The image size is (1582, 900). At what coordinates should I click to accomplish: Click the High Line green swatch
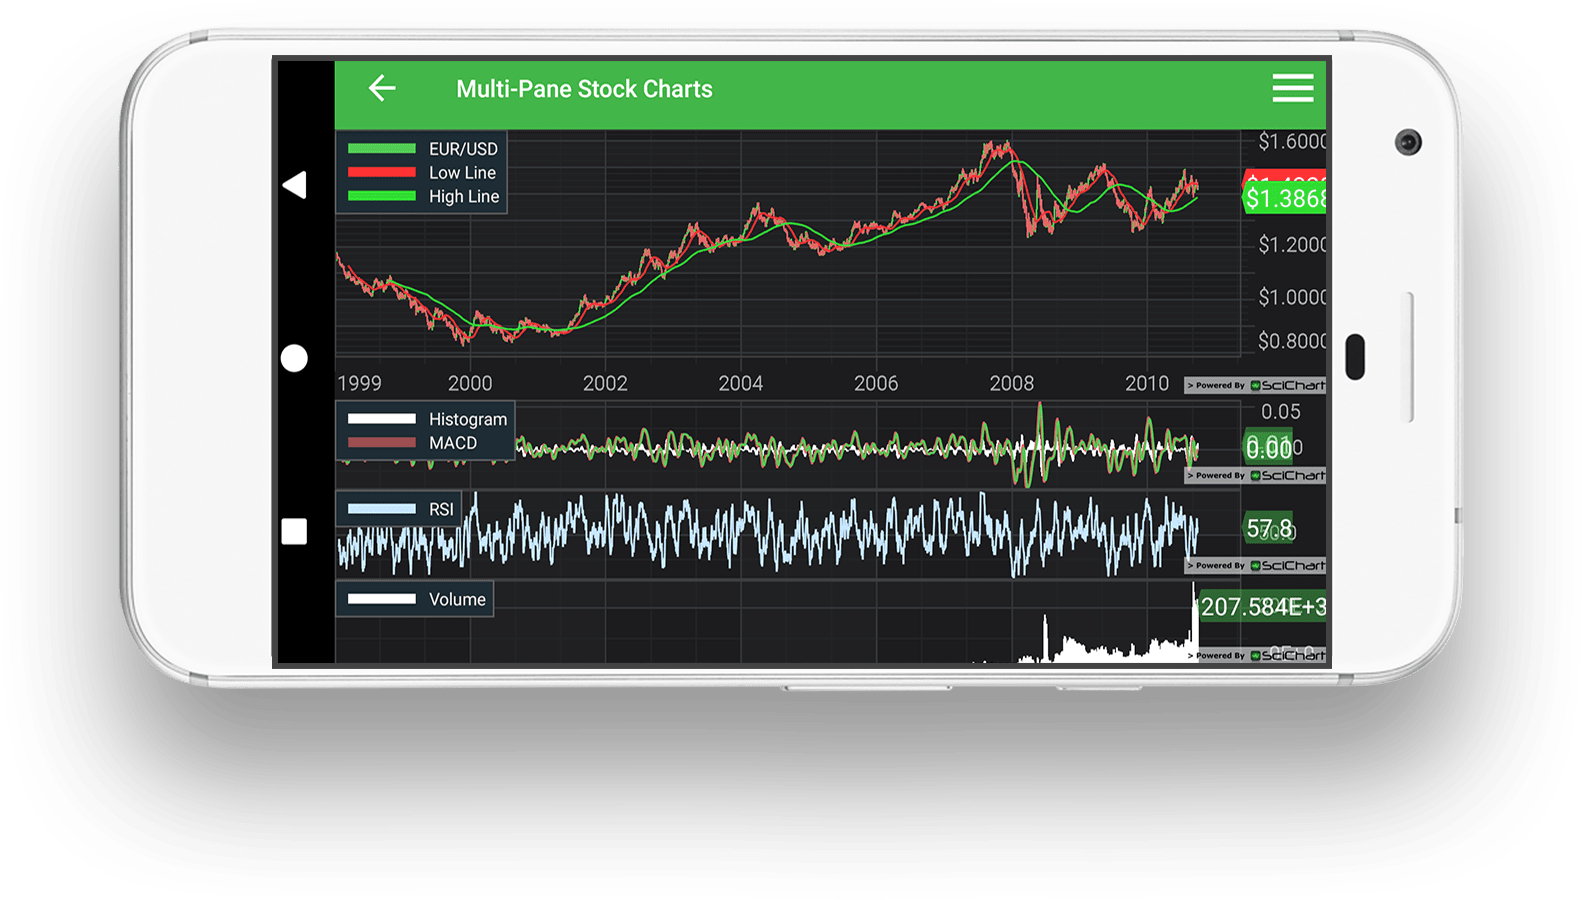tap(382, 196)
